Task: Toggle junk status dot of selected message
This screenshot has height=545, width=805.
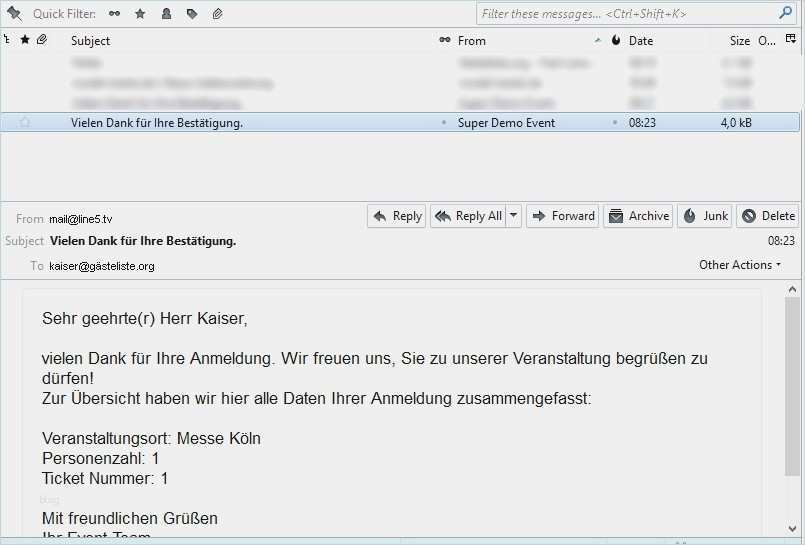Action: click(x=615, y=123)
